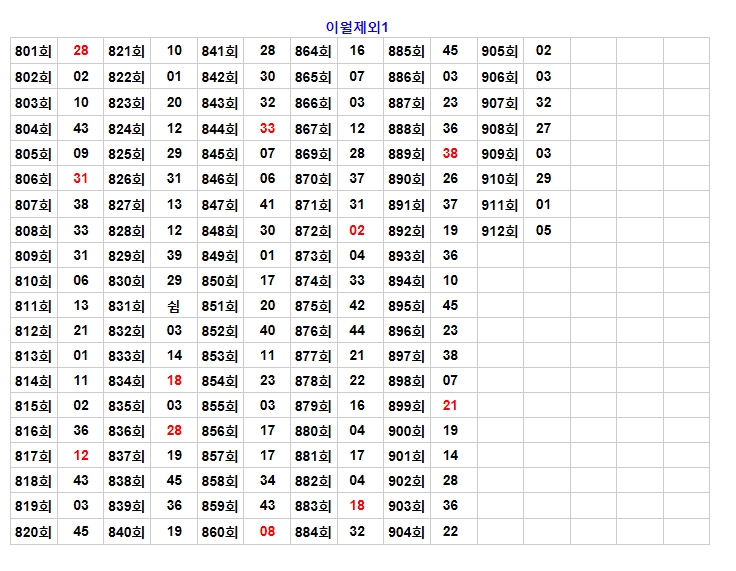Click the 860회 round cell

(x=219, y=533)
